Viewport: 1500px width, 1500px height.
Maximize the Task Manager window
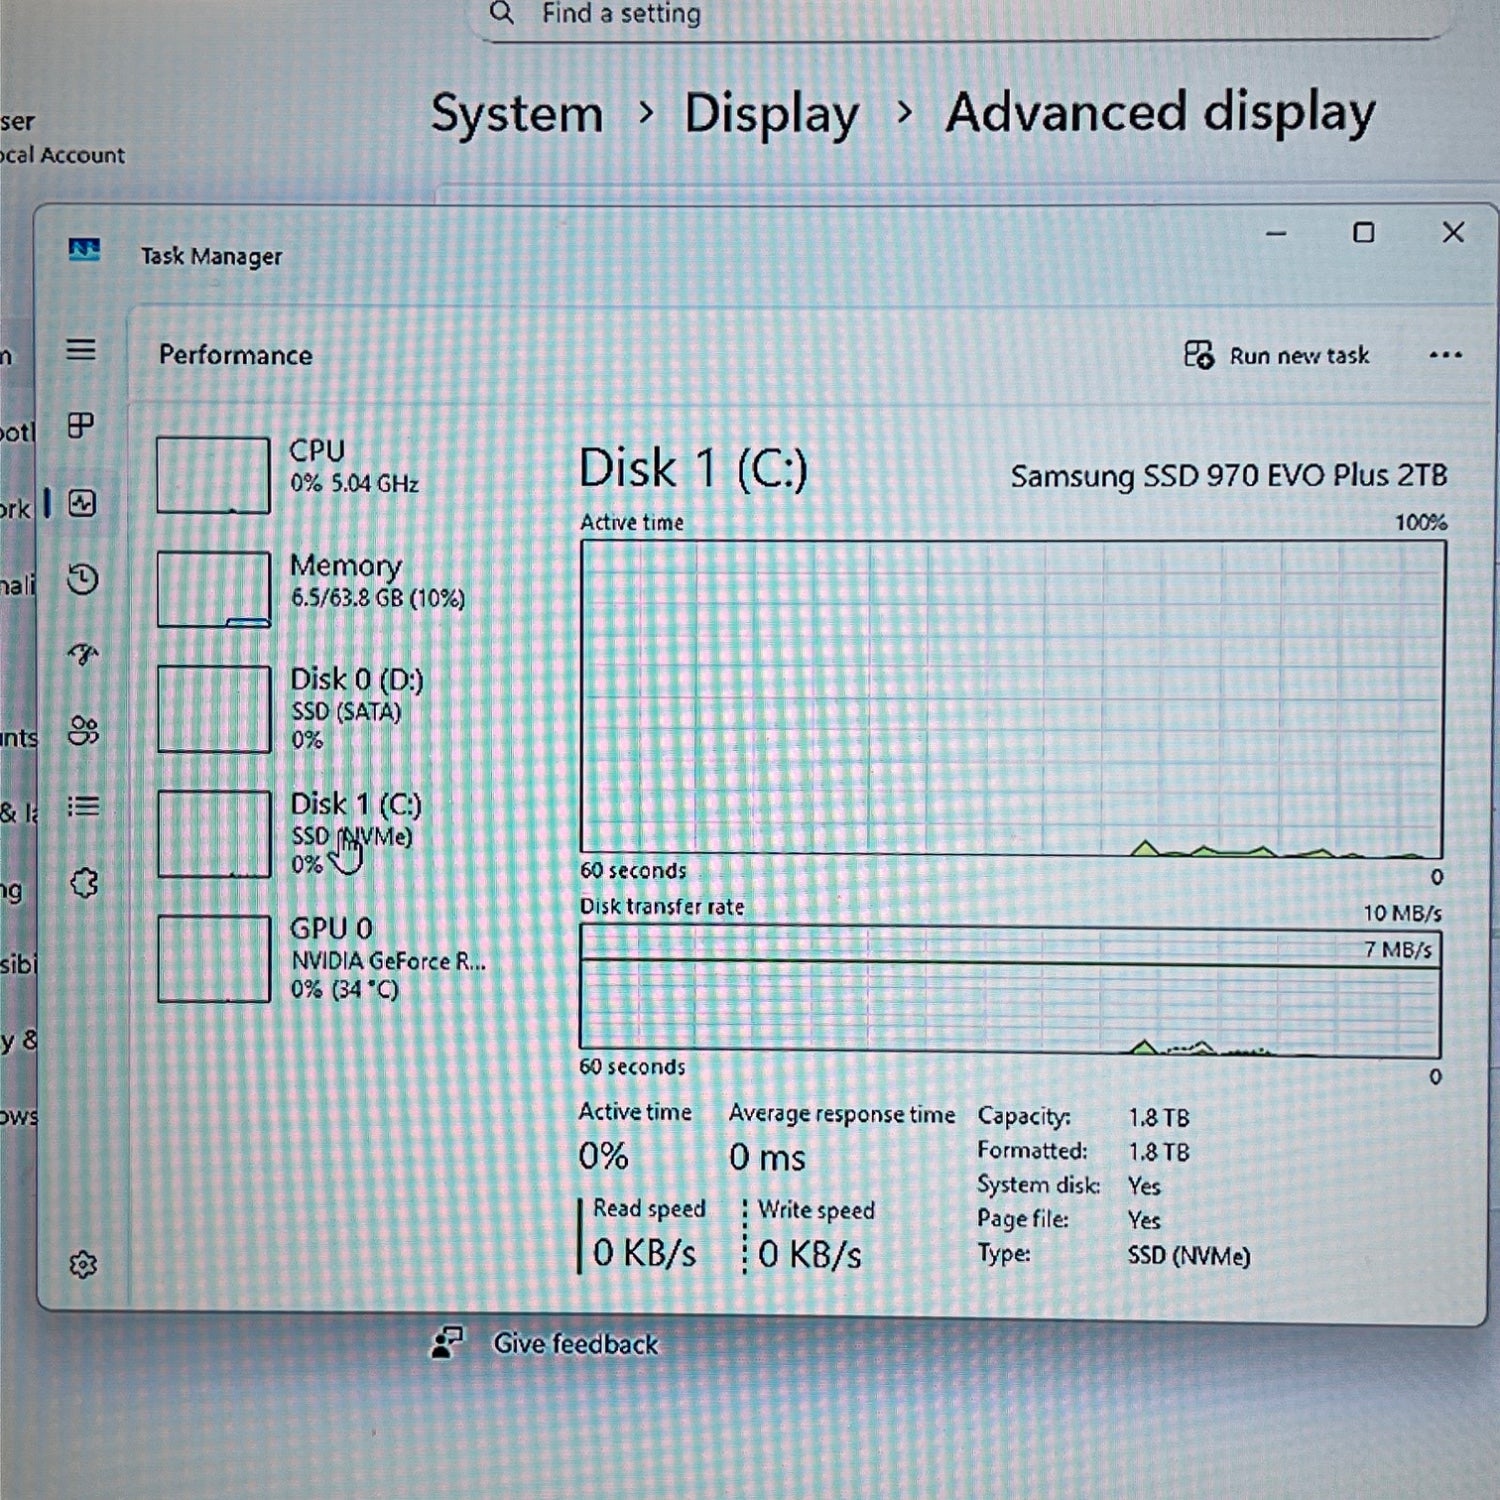[1364, 233]
